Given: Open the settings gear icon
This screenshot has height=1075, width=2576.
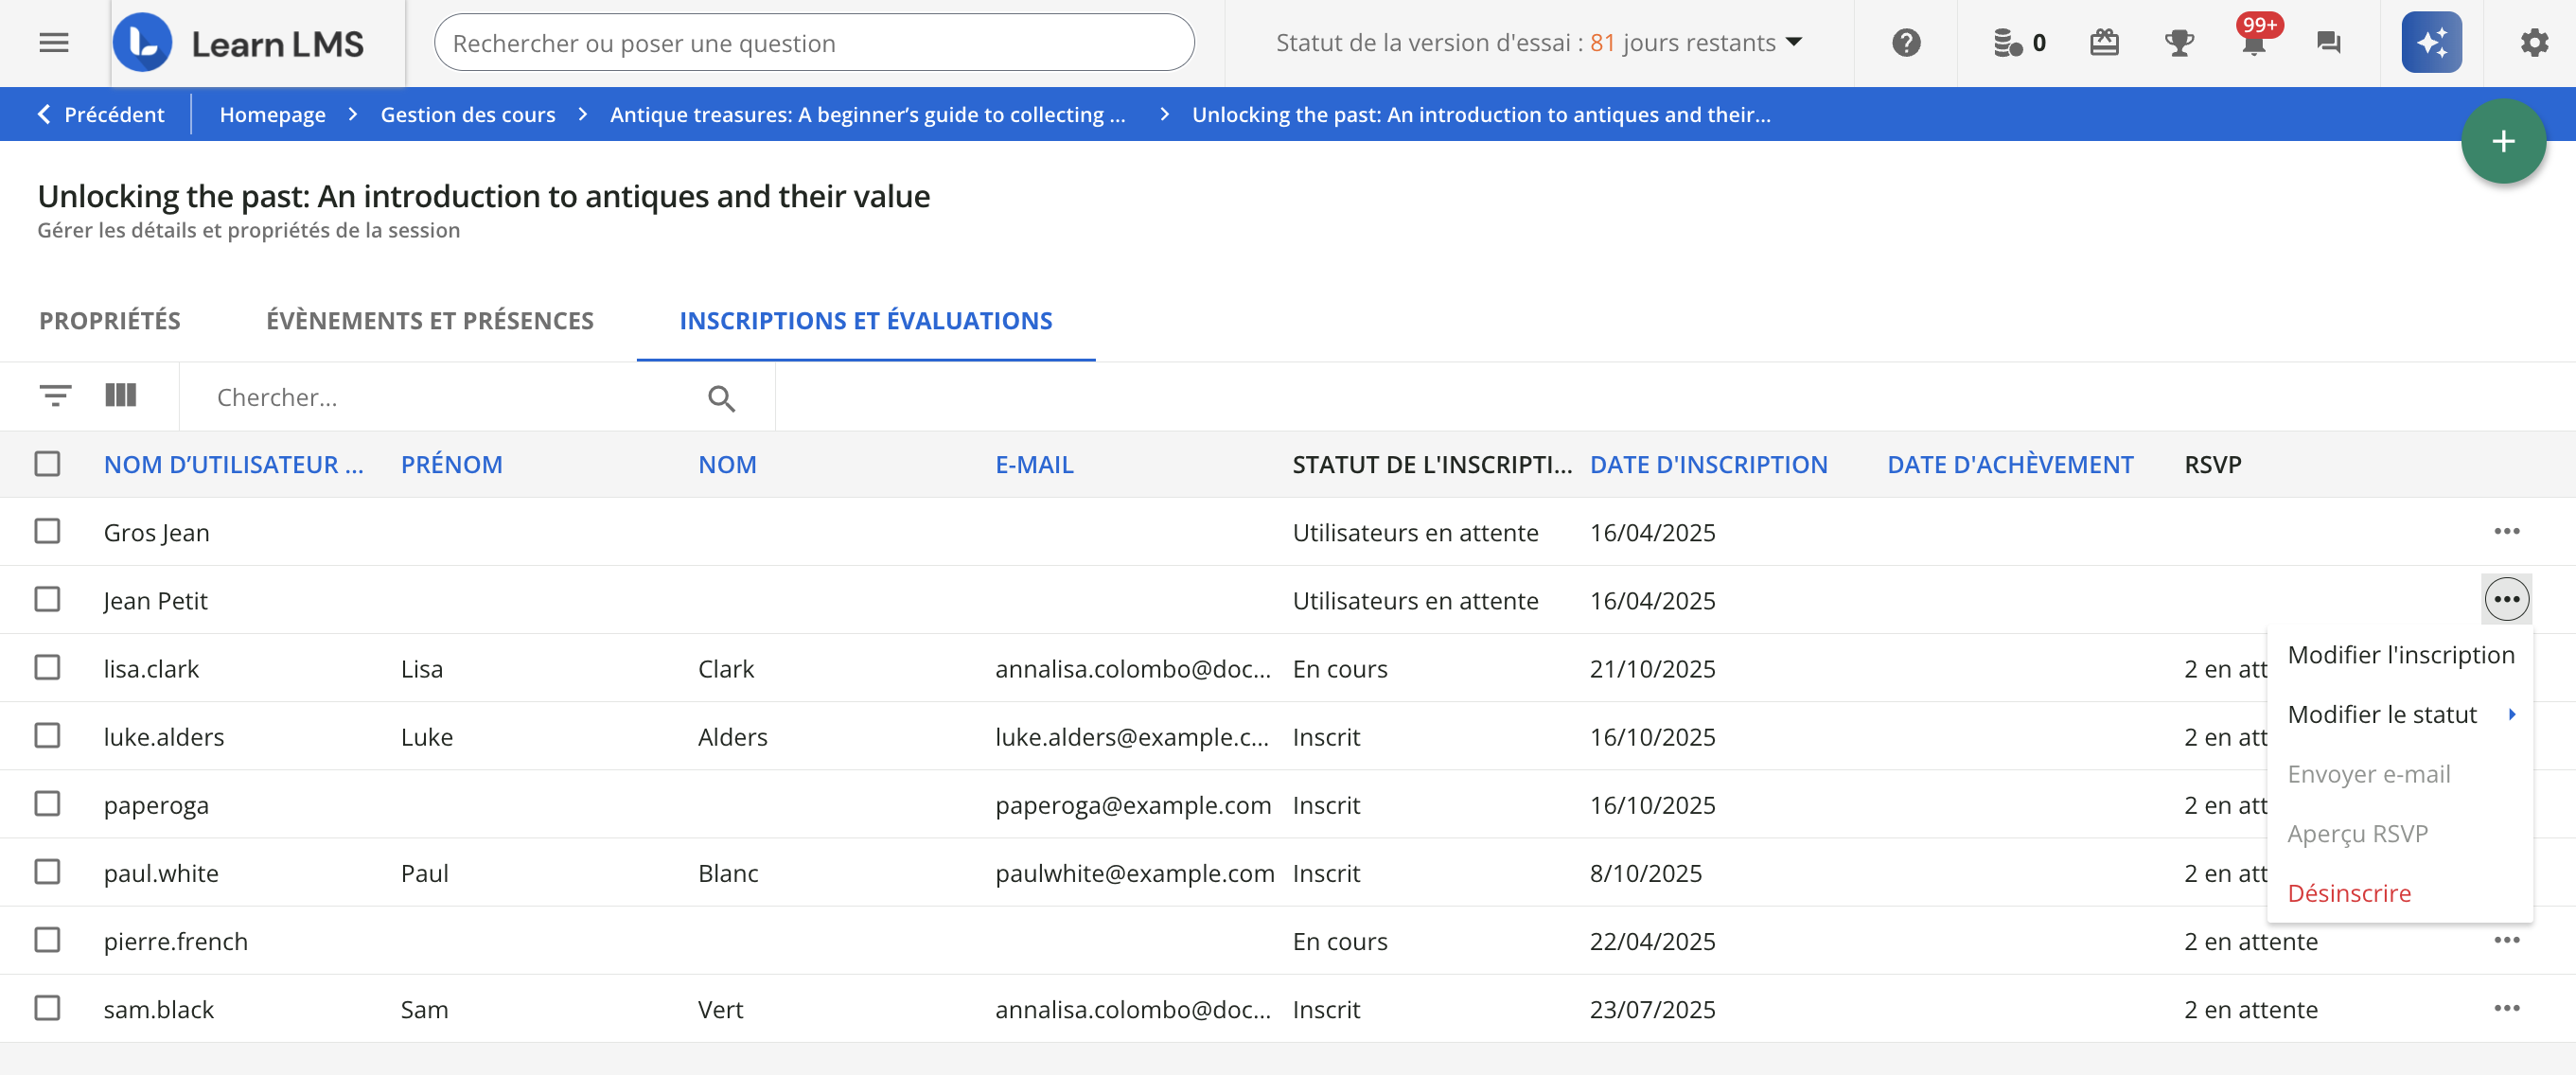Looking at the screenshot, I should coord(2534,43).
